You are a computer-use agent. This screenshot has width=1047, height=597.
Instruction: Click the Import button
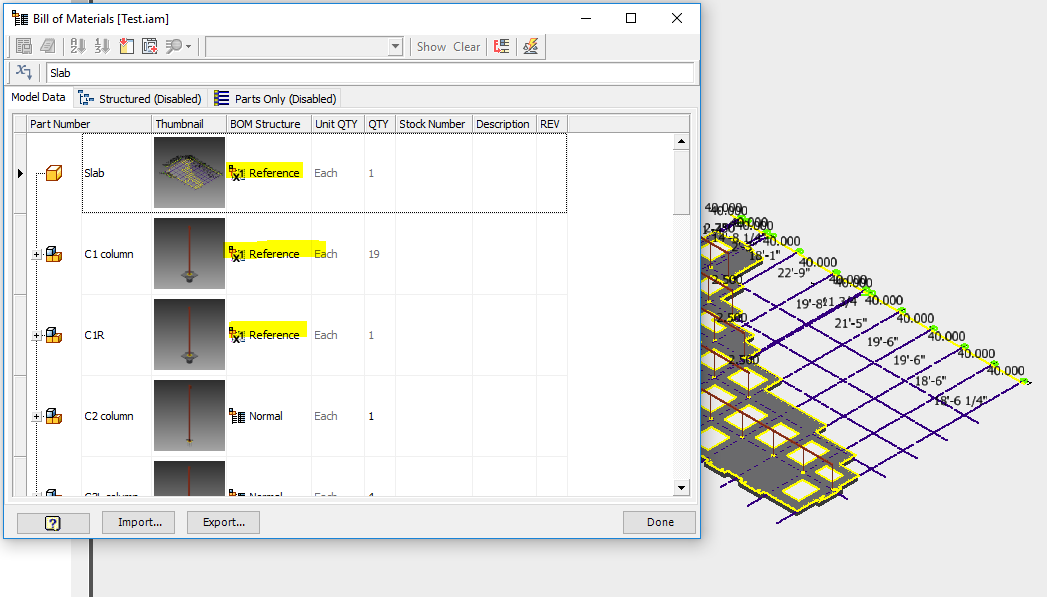(137, 521)
